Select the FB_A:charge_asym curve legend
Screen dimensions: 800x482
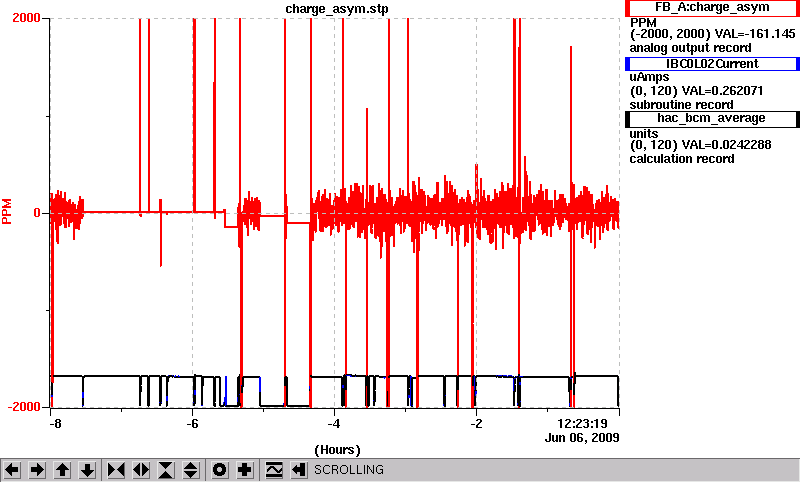tap(712, 8)
